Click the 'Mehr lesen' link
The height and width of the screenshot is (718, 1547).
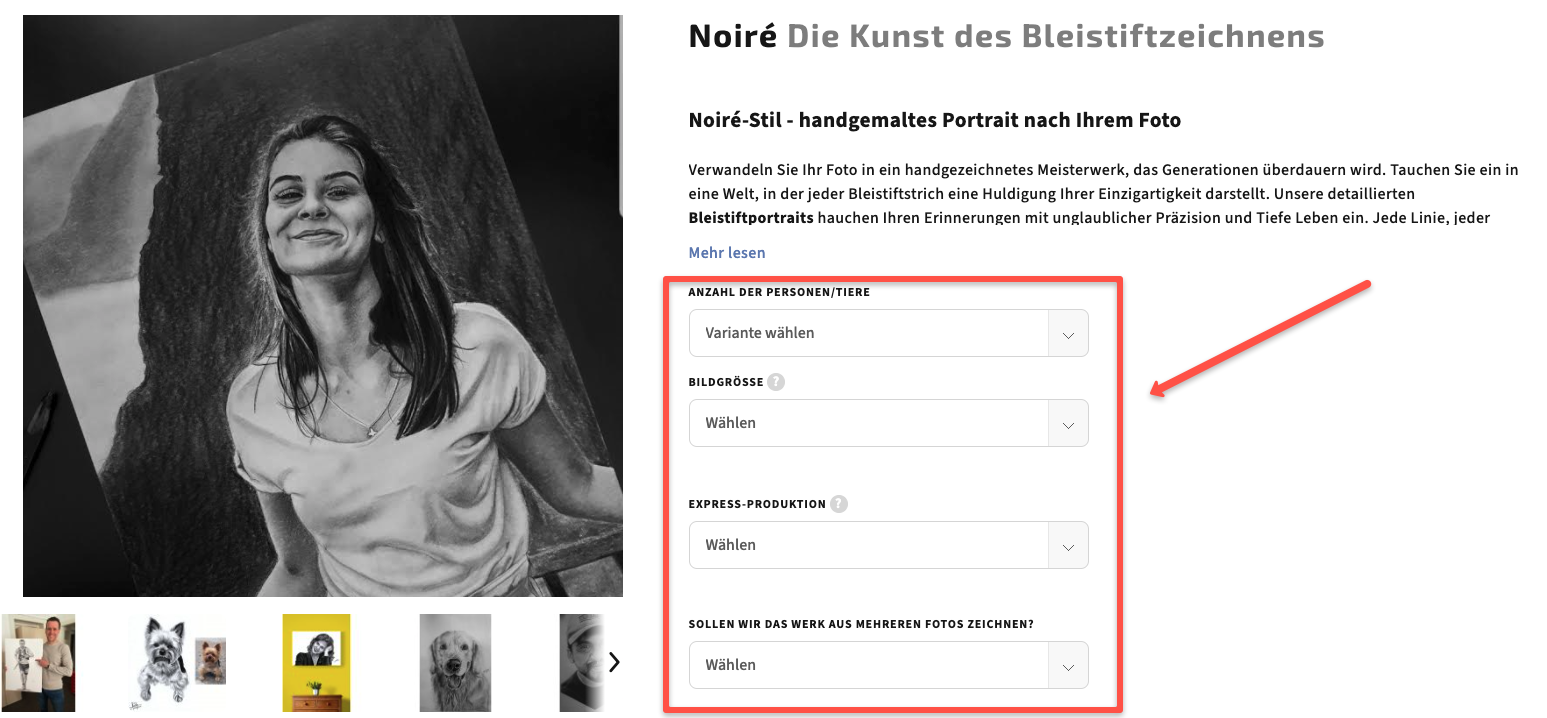point(727,253)
